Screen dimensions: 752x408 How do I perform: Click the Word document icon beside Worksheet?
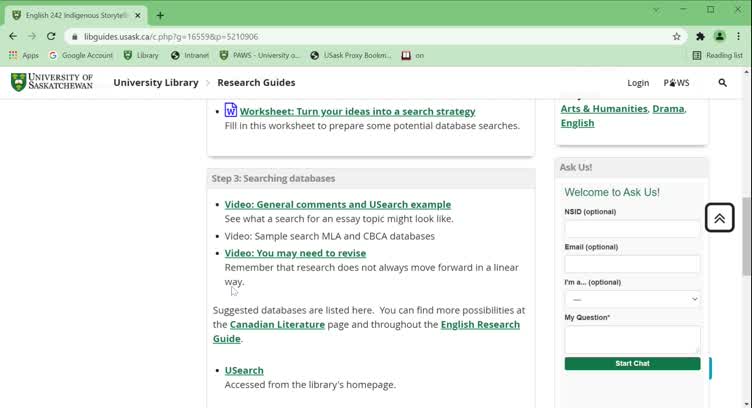231,110
